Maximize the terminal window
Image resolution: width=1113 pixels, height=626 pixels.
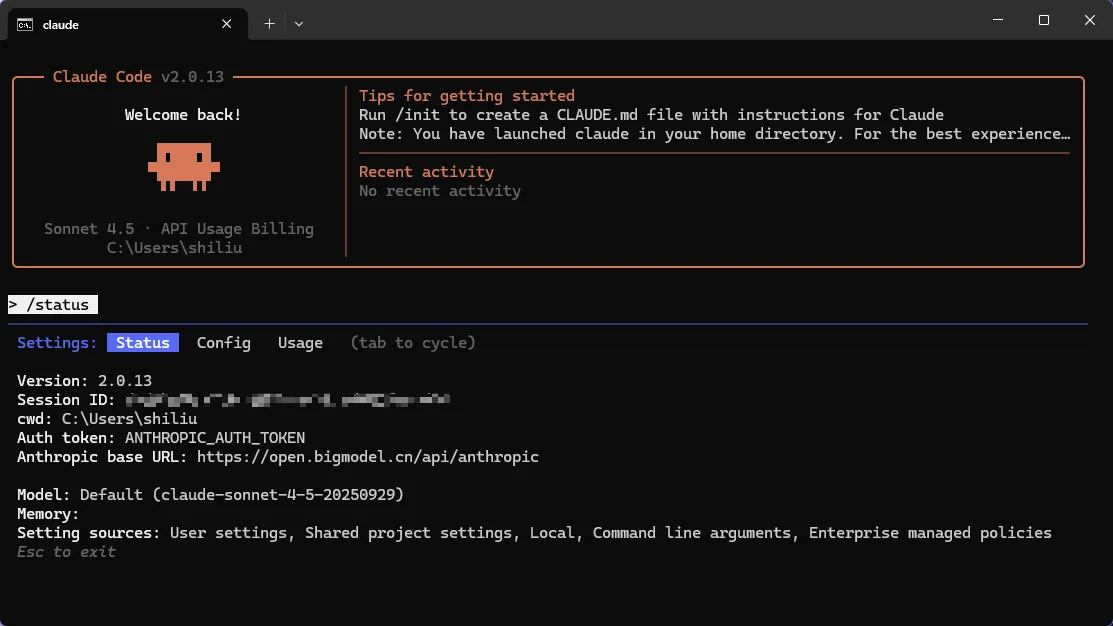click(1043, 21)
